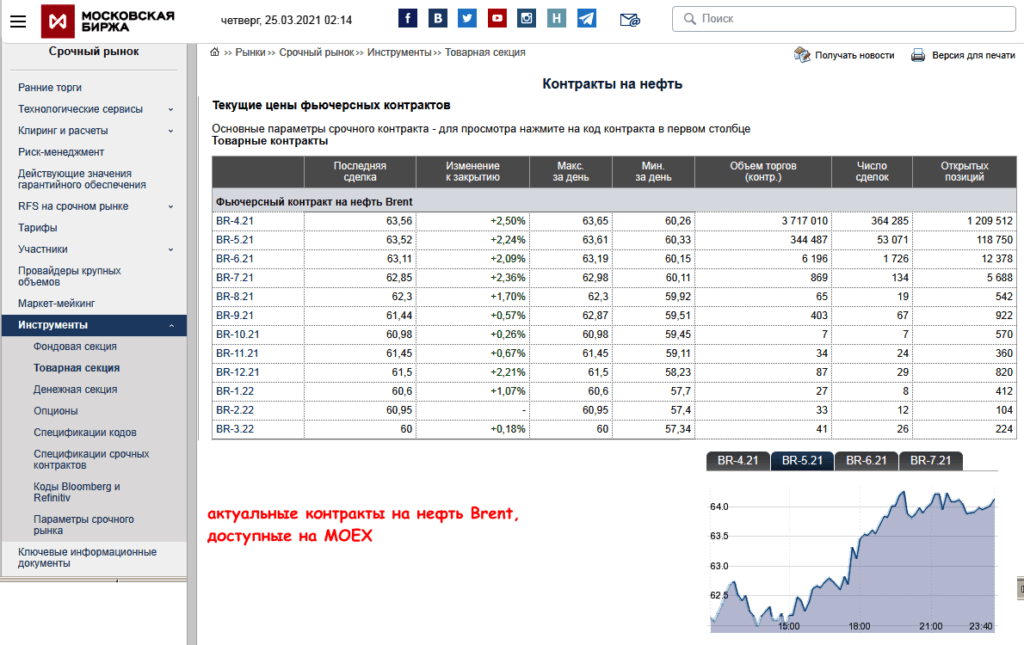Select Опционы in the sidebar
The image size is (1024, 645).
[x=58, y=410]
